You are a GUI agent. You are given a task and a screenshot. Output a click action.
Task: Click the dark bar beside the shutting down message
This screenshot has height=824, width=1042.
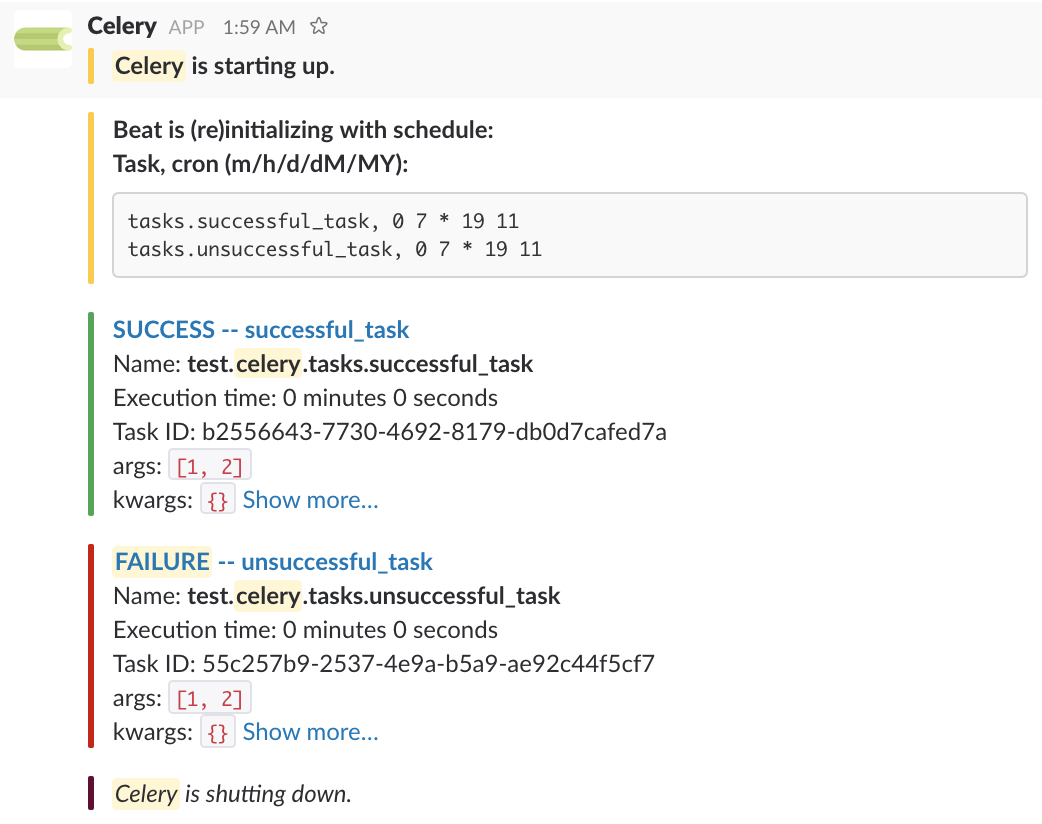tap(91, 794)
